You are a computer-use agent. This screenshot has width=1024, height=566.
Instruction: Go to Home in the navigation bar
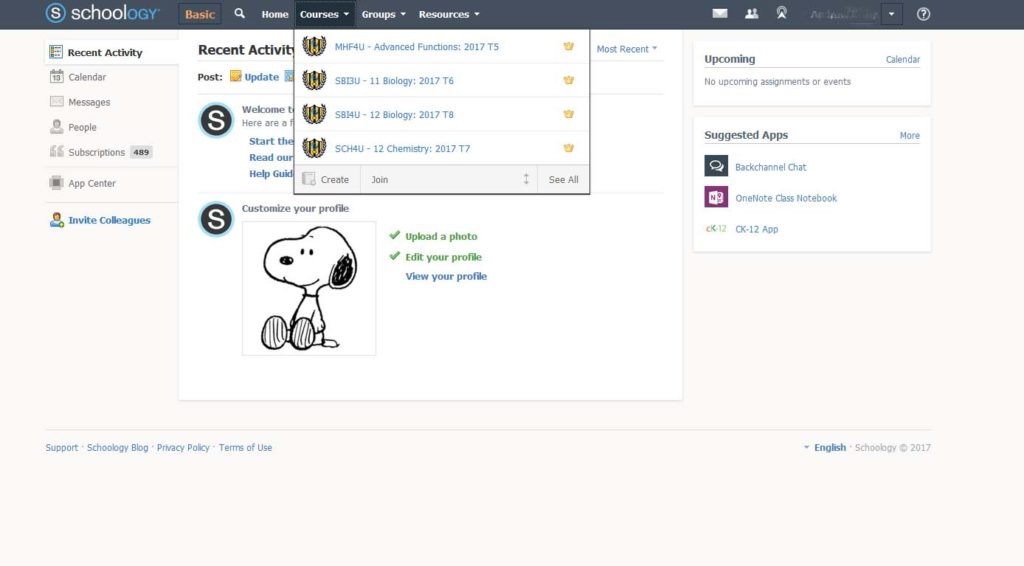pyautogui.click(x=275, y=14)
